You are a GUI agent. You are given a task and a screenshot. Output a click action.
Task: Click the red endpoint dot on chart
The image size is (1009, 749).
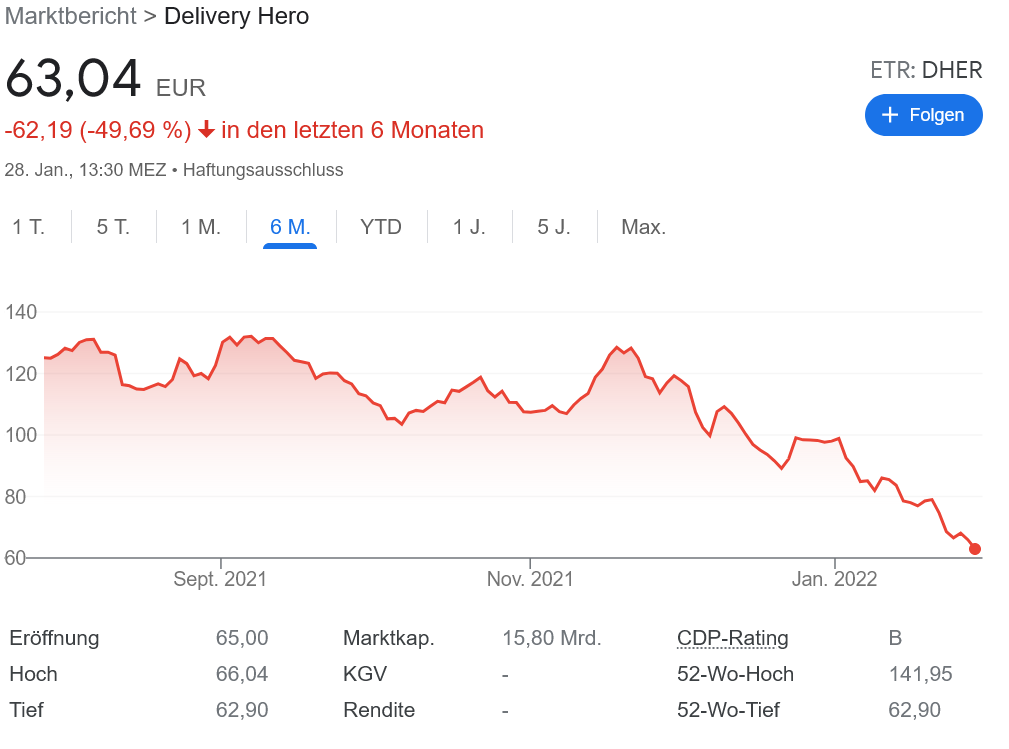click(975, 549)
